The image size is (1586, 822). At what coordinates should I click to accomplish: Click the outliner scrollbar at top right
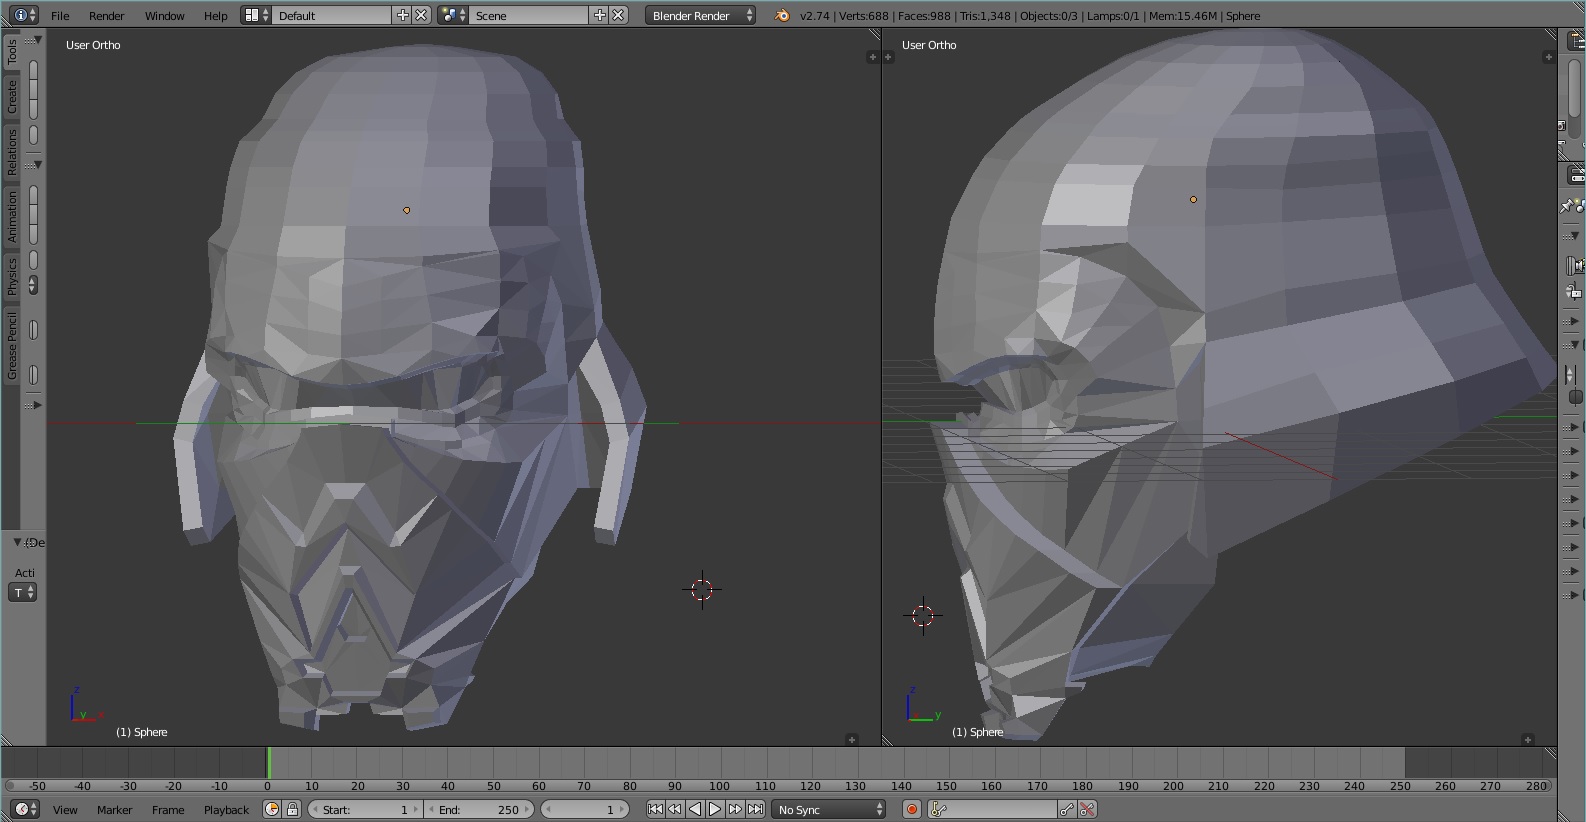coord(1573,88)
